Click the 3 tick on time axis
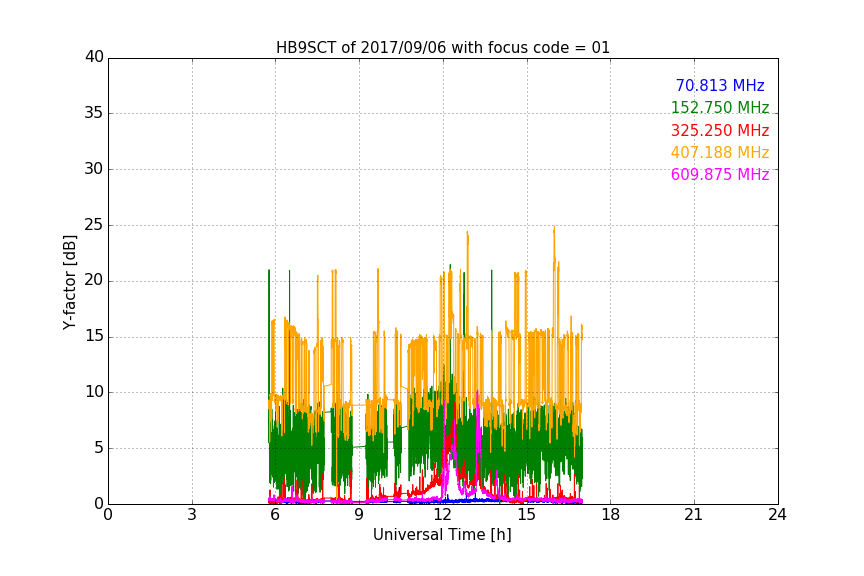The height and width of the screenshot is (576, 864). click(192, 515)
